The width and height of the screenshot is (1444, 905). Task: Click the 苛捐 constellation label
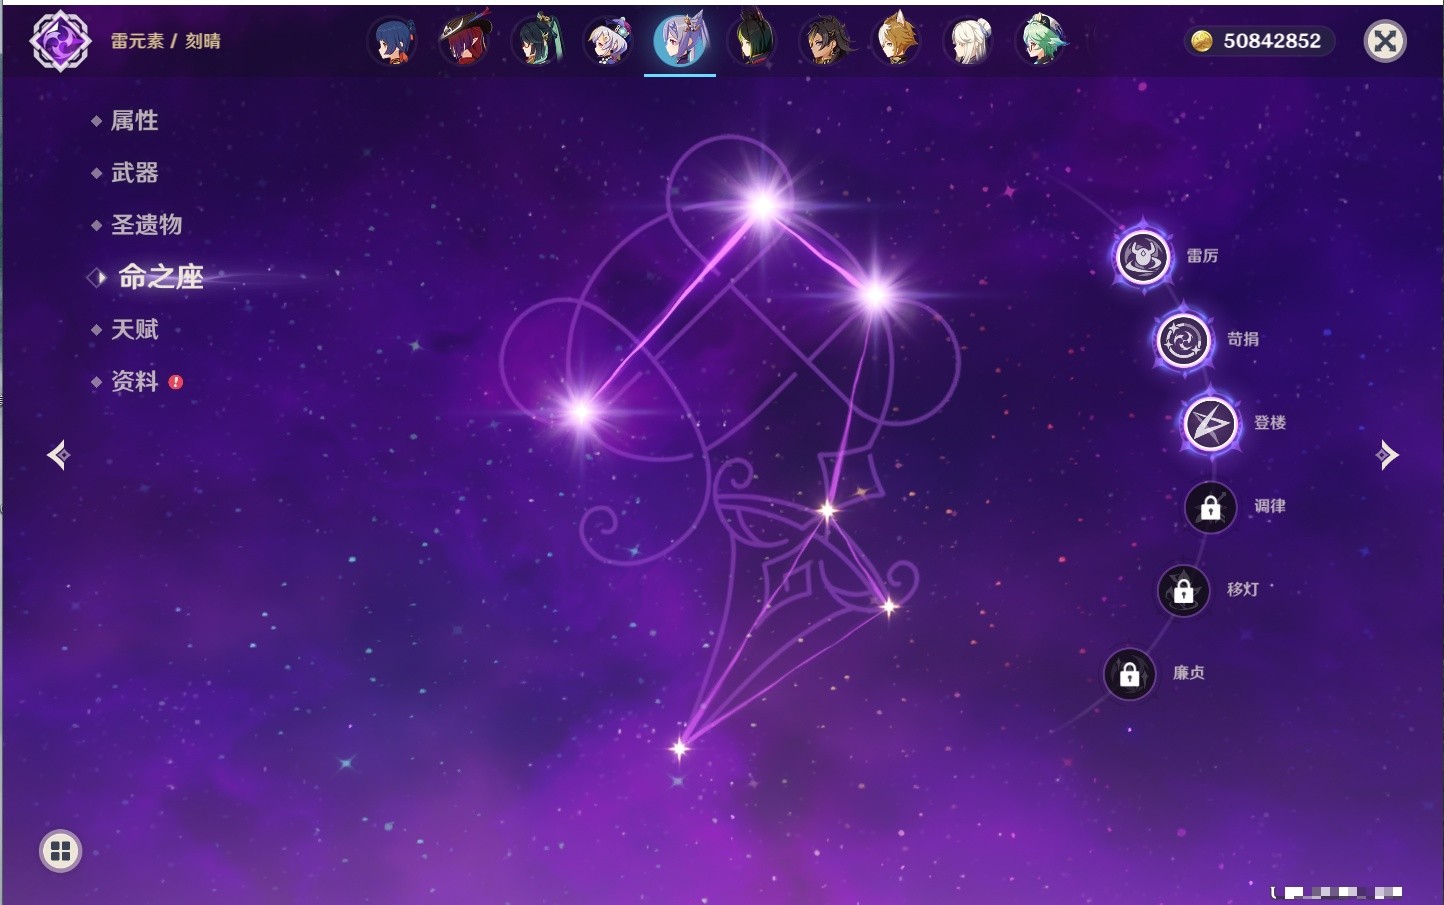(x=1243, y=339)
